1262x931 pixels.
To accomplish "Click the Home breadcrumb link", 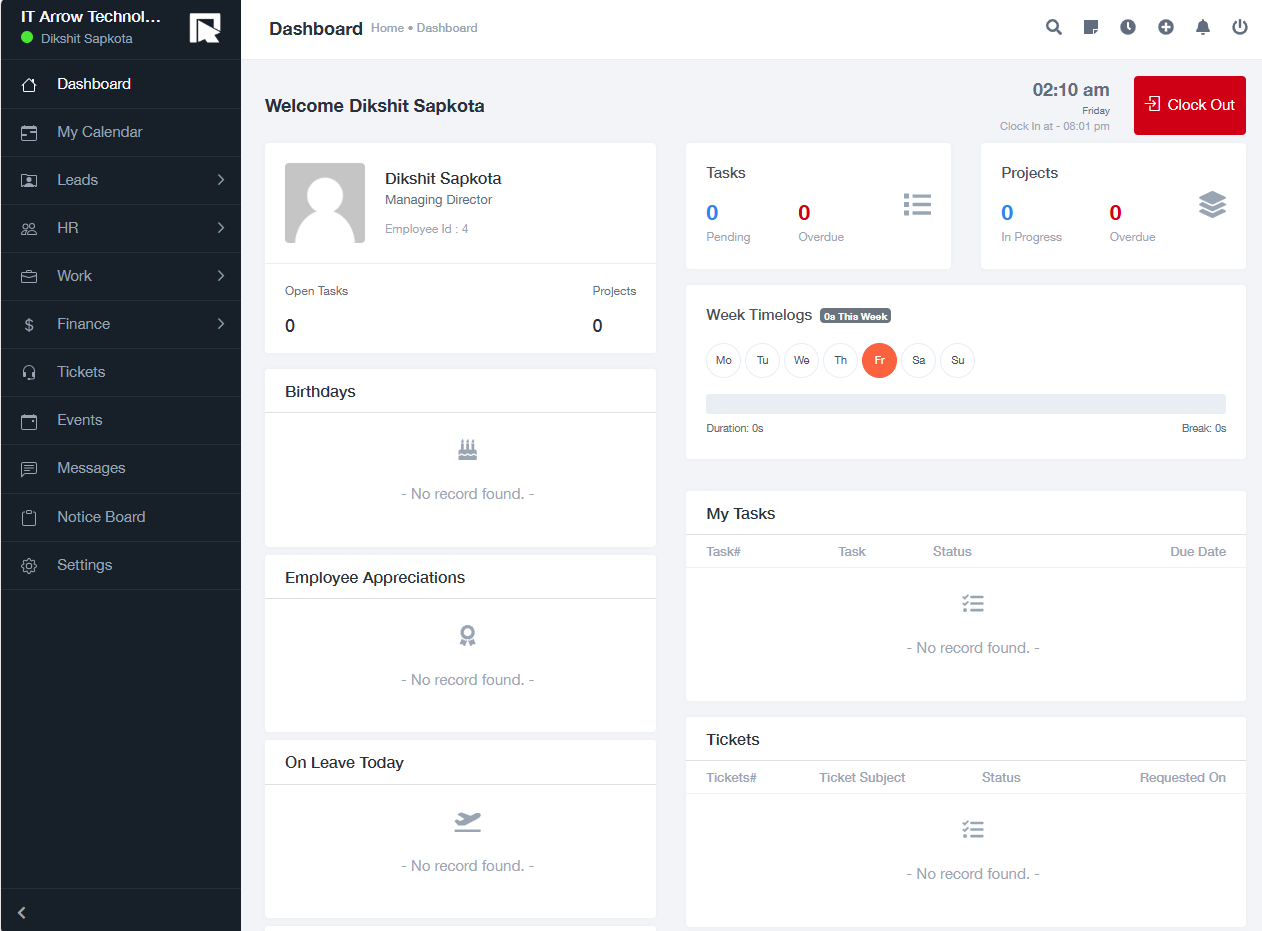I will pos(387,28).
